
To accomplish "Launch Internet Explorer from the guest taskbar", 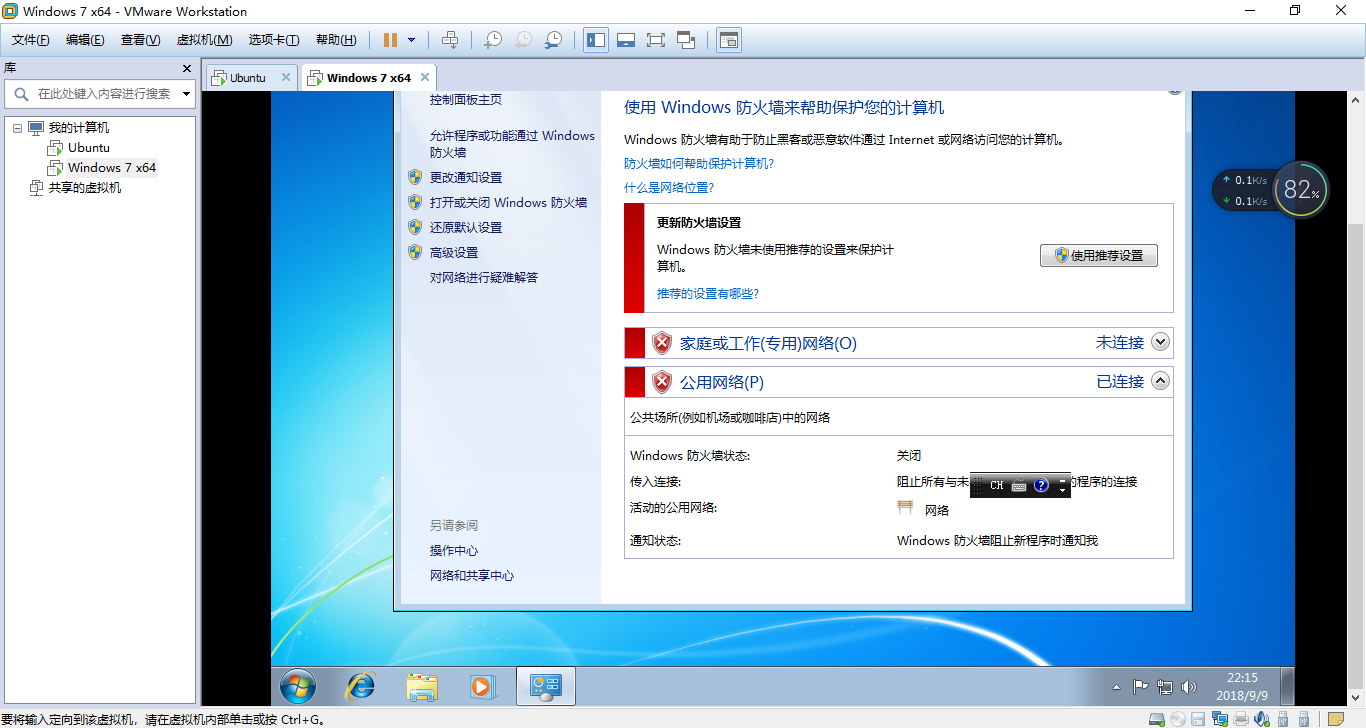I will [360, 686].
